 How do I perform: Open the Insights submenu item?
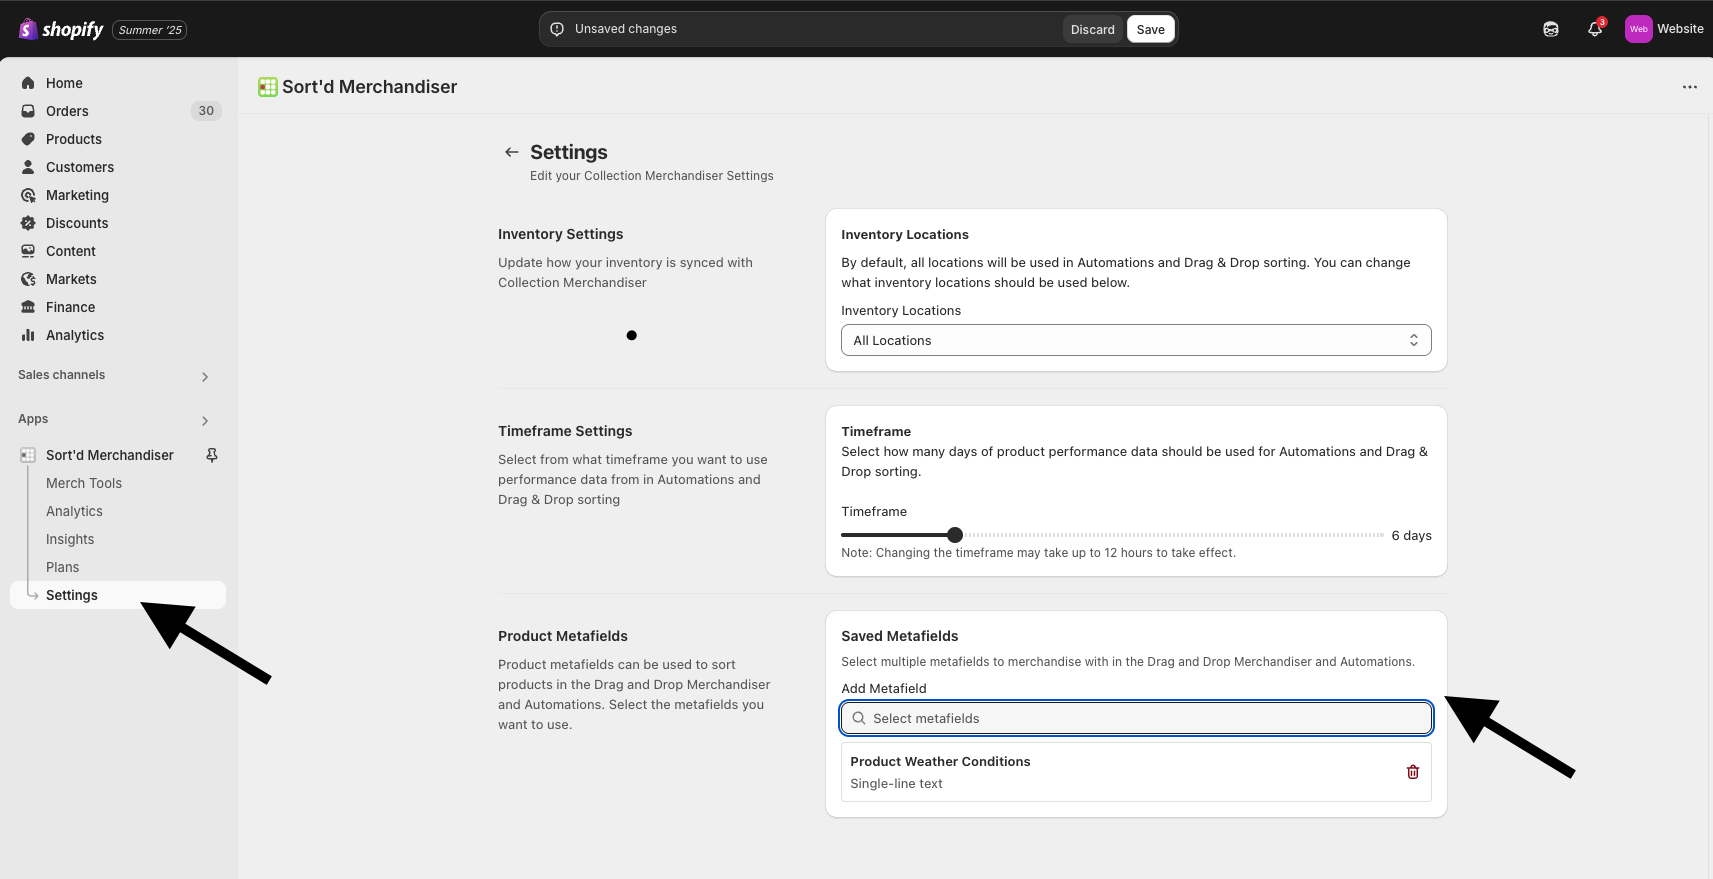pyautogui.click(x=70, y=539)
